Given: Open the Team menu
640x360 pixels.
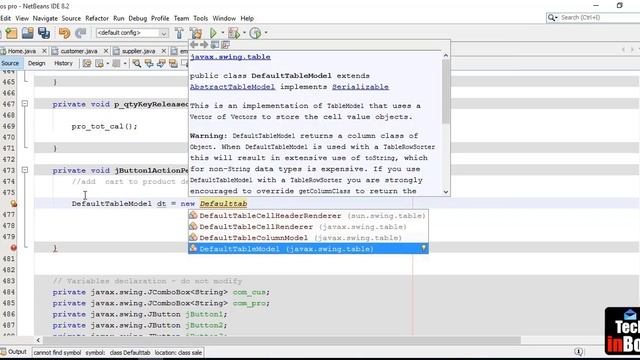Looking at the screenshot, I should tap(181, 18).
